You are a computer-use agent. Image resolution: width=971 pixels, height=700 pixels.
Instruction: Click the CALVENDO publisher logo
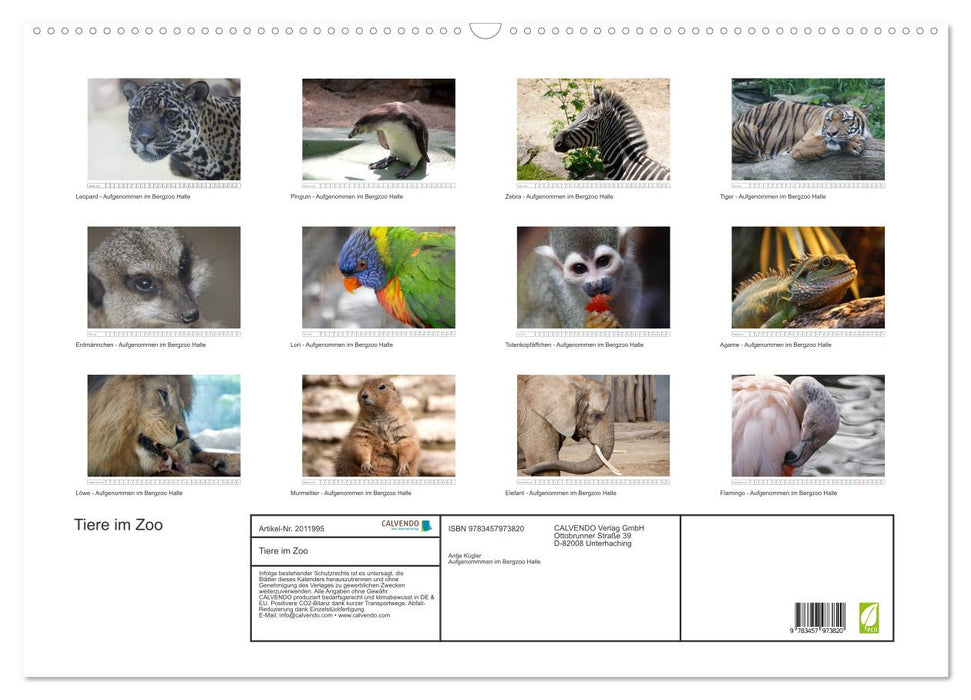pyautogui.click(x=398, y=524)
